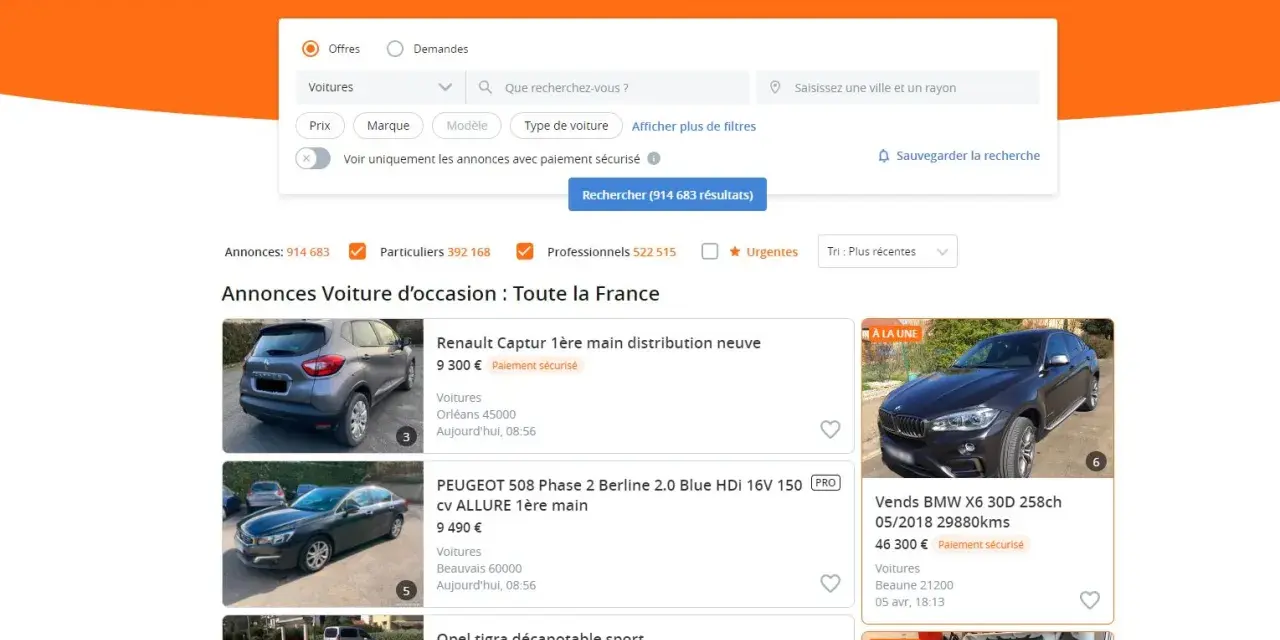This screenshot has height=640, width=1280.
Task: Click the city and radius location field
Action: [898, 87]
